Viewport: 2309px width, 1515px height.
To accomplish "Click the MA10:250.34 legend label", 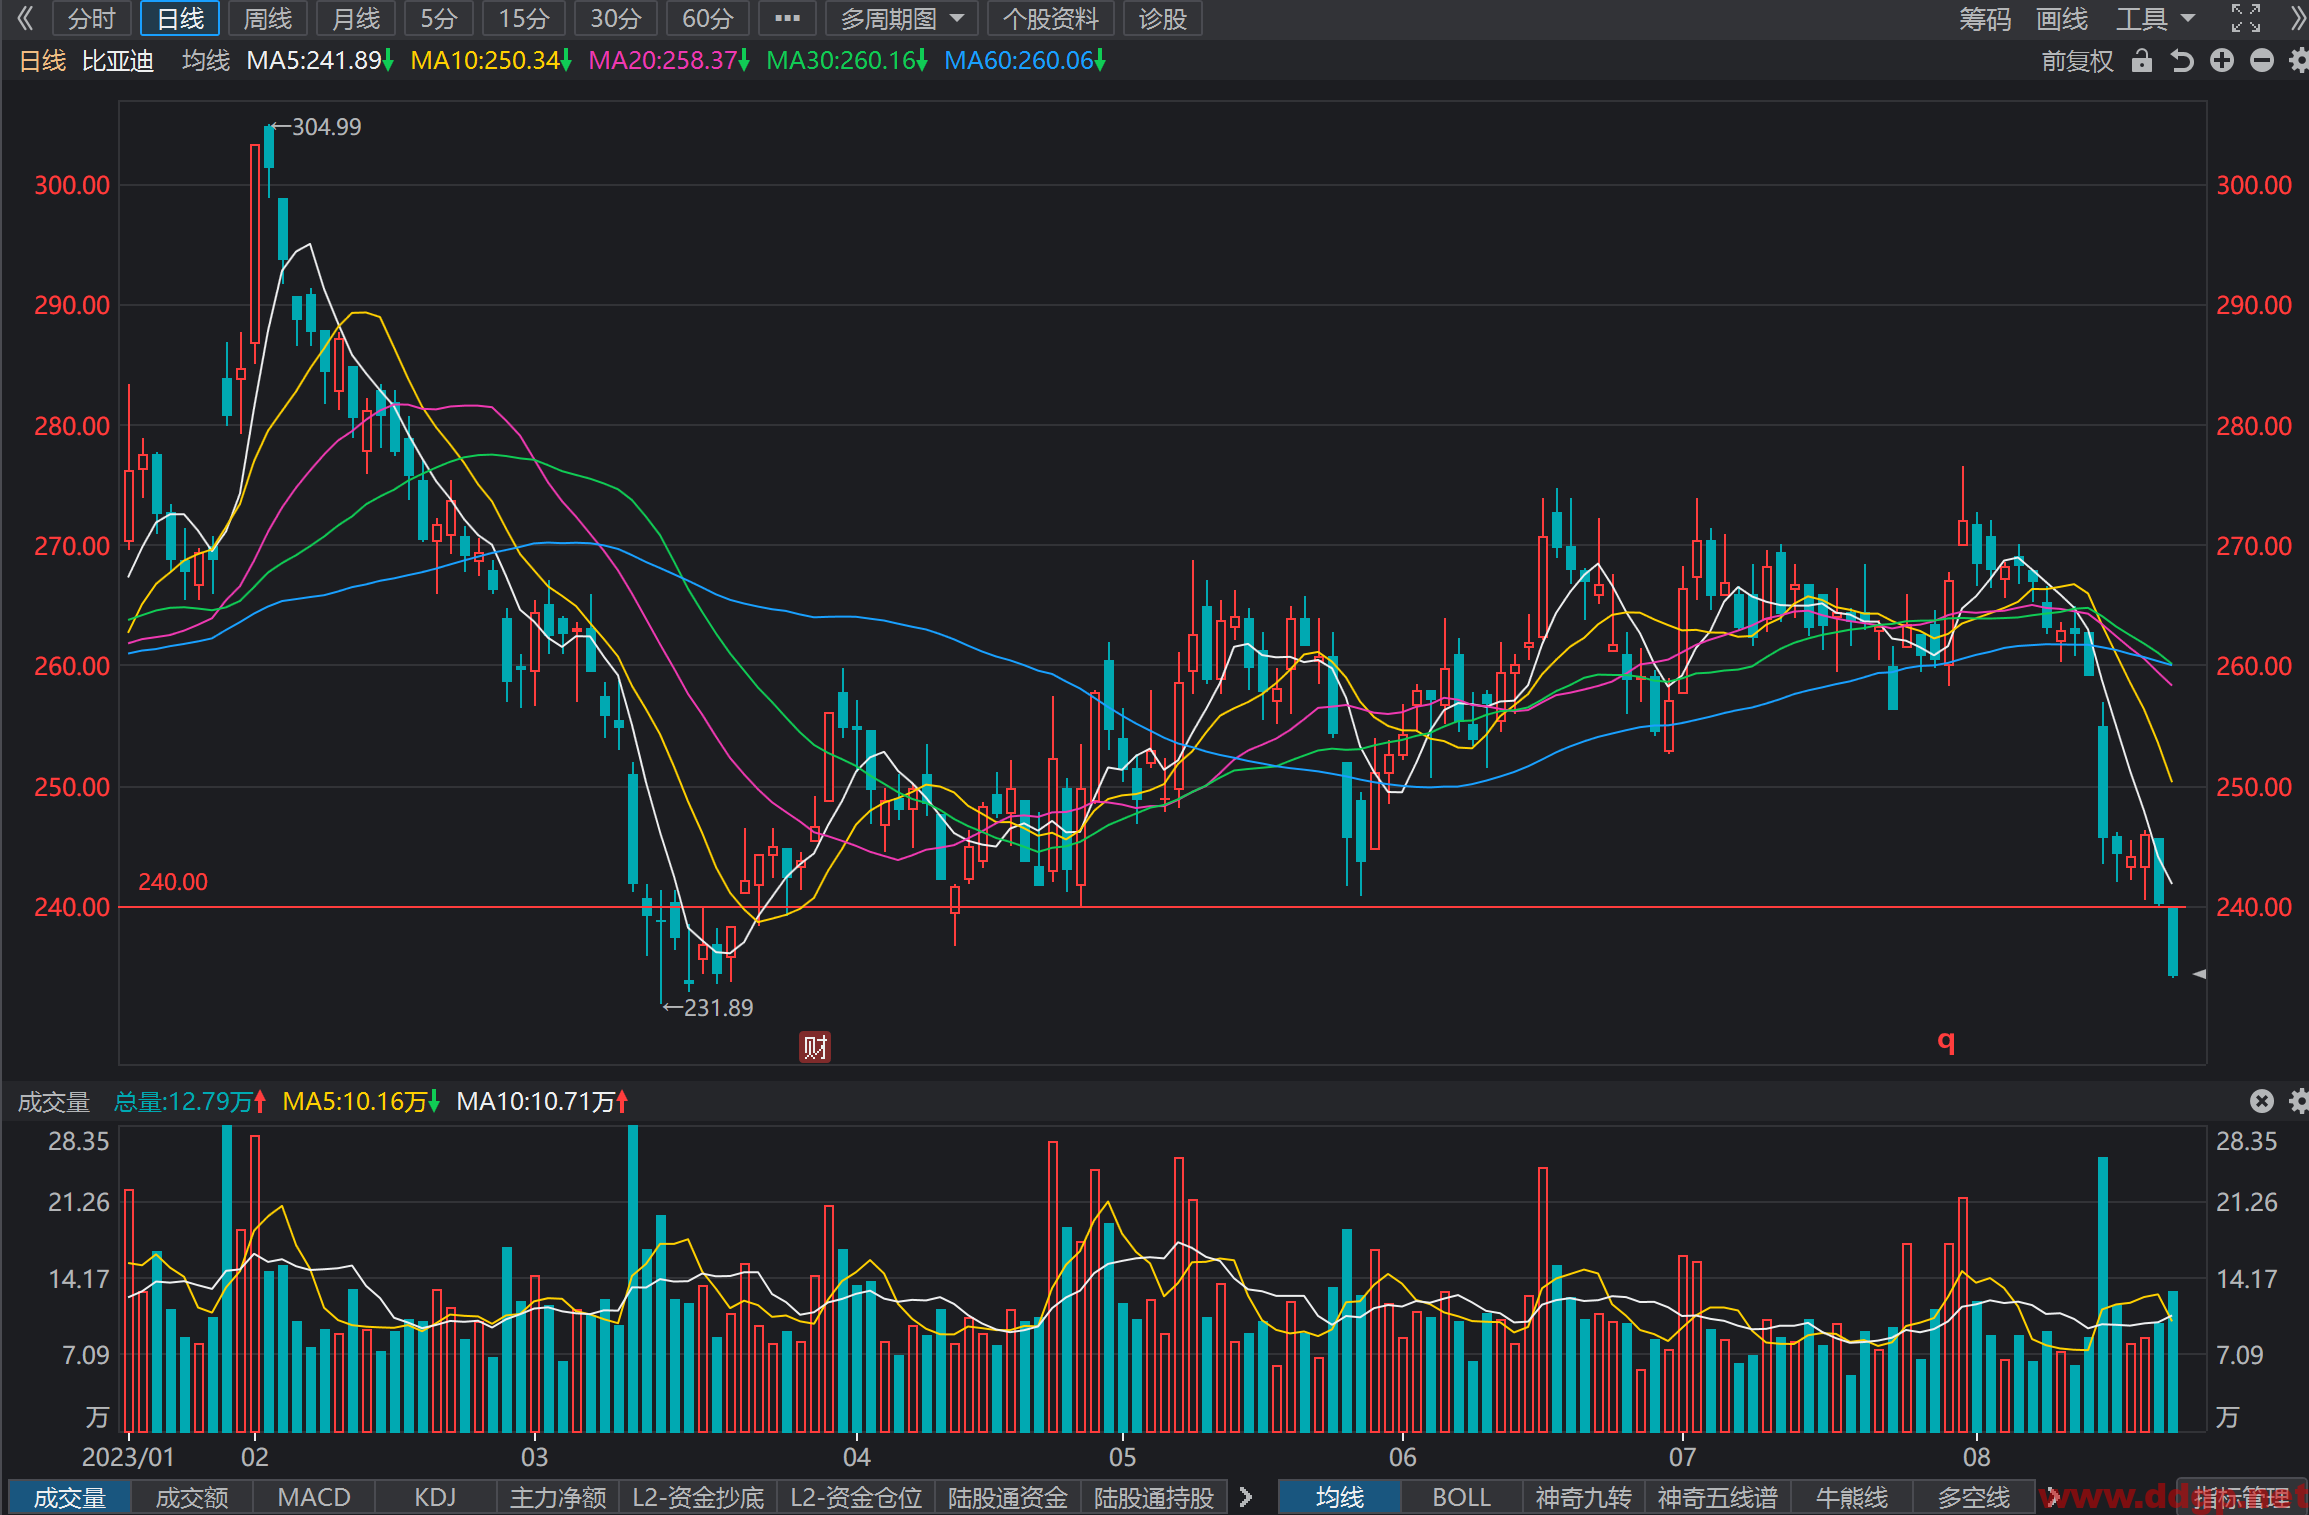I will pos(490,61).
